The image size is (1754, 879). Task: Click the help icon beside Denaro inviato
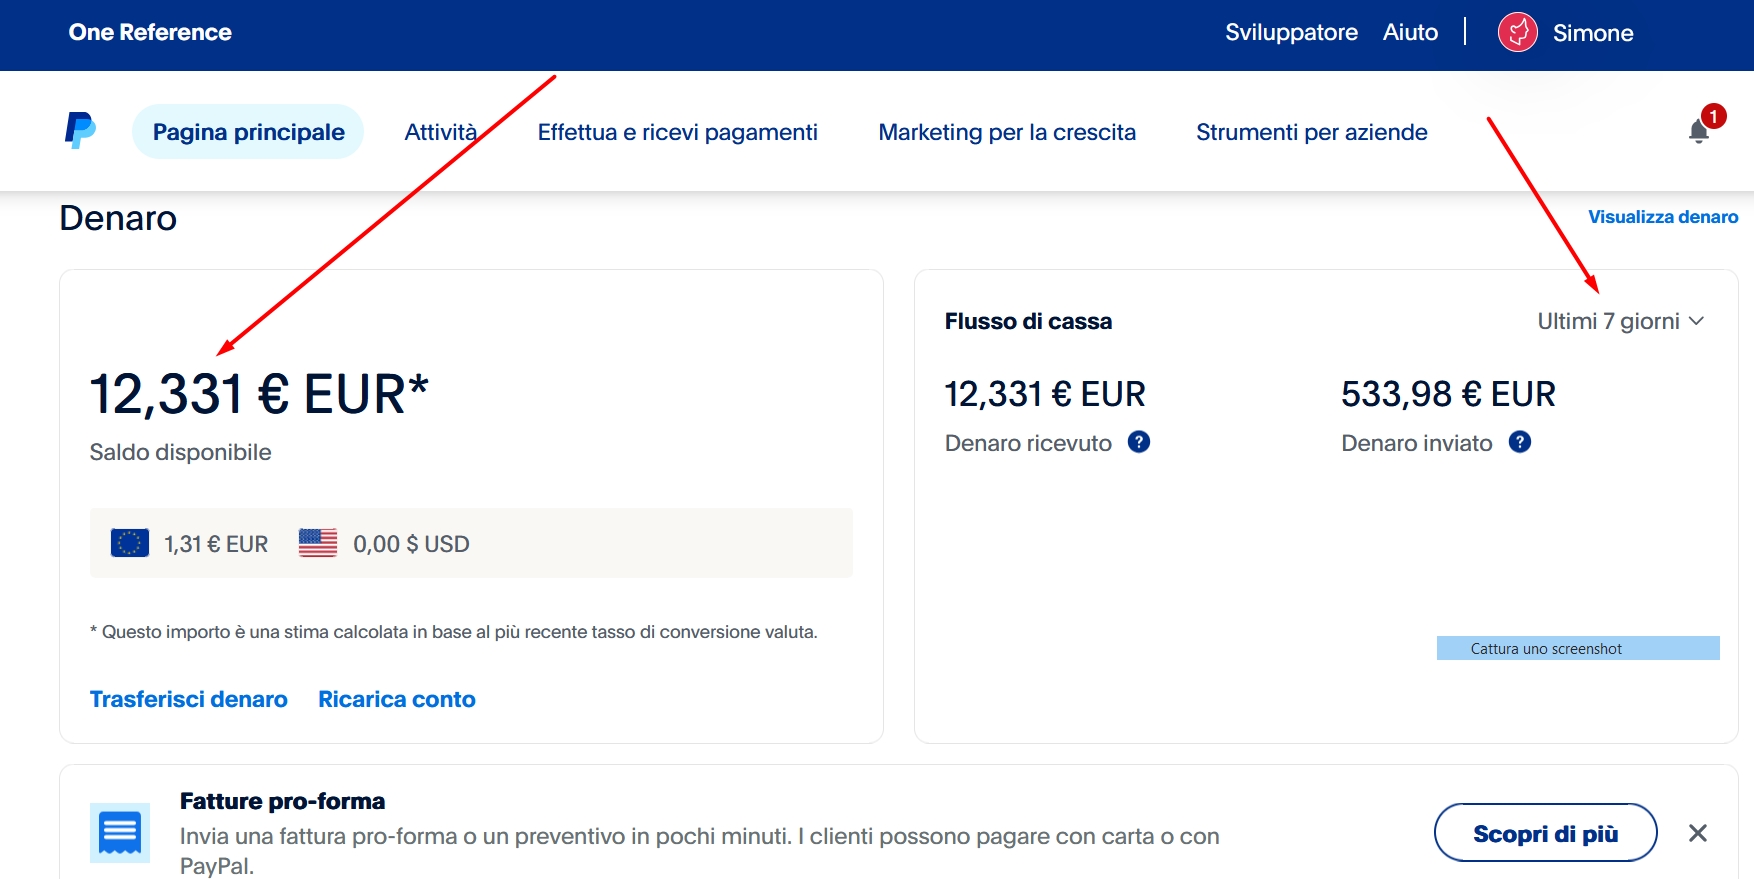click(x=1519, y=442)
